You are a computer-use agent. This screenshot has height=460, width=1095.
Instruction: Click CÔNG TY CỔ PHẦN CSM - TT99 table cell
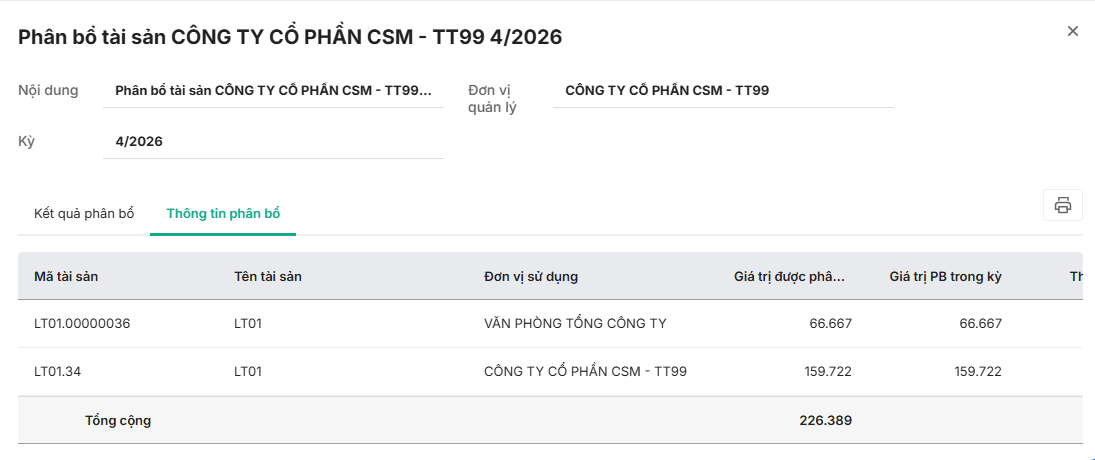585,371
